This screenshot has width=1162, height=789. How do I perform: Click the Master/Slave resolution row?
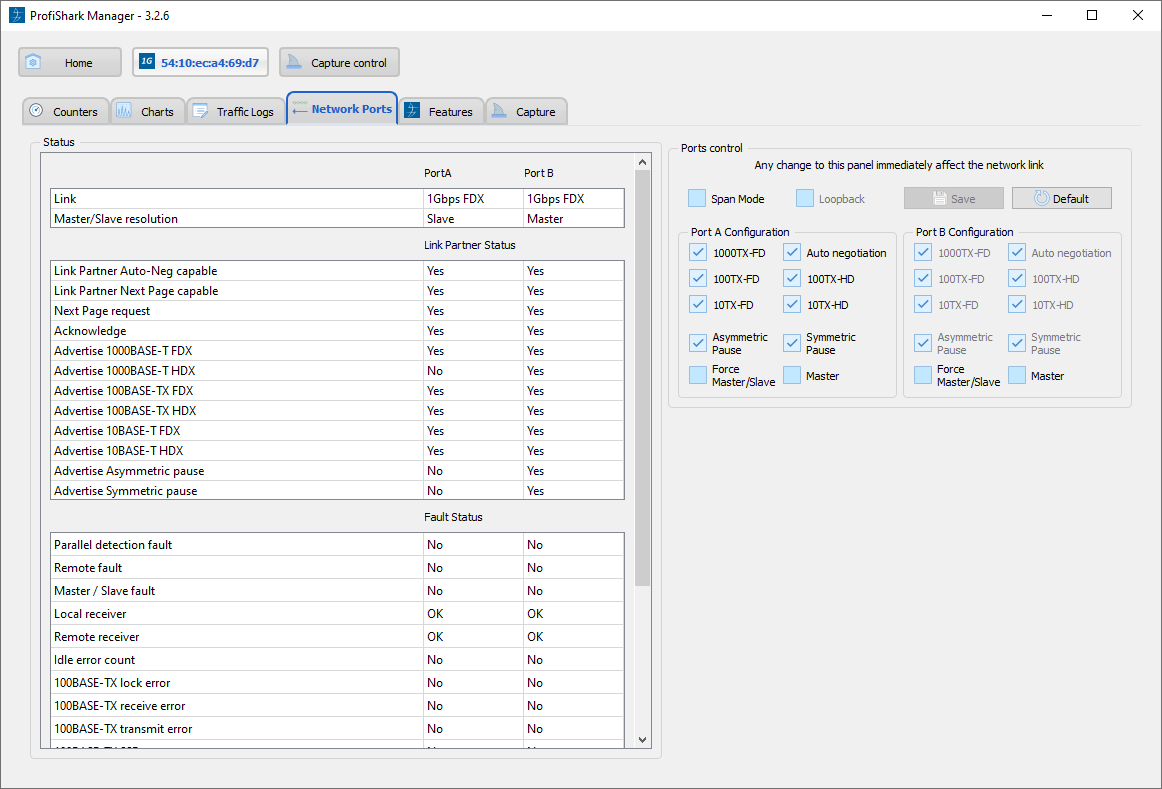337,219
